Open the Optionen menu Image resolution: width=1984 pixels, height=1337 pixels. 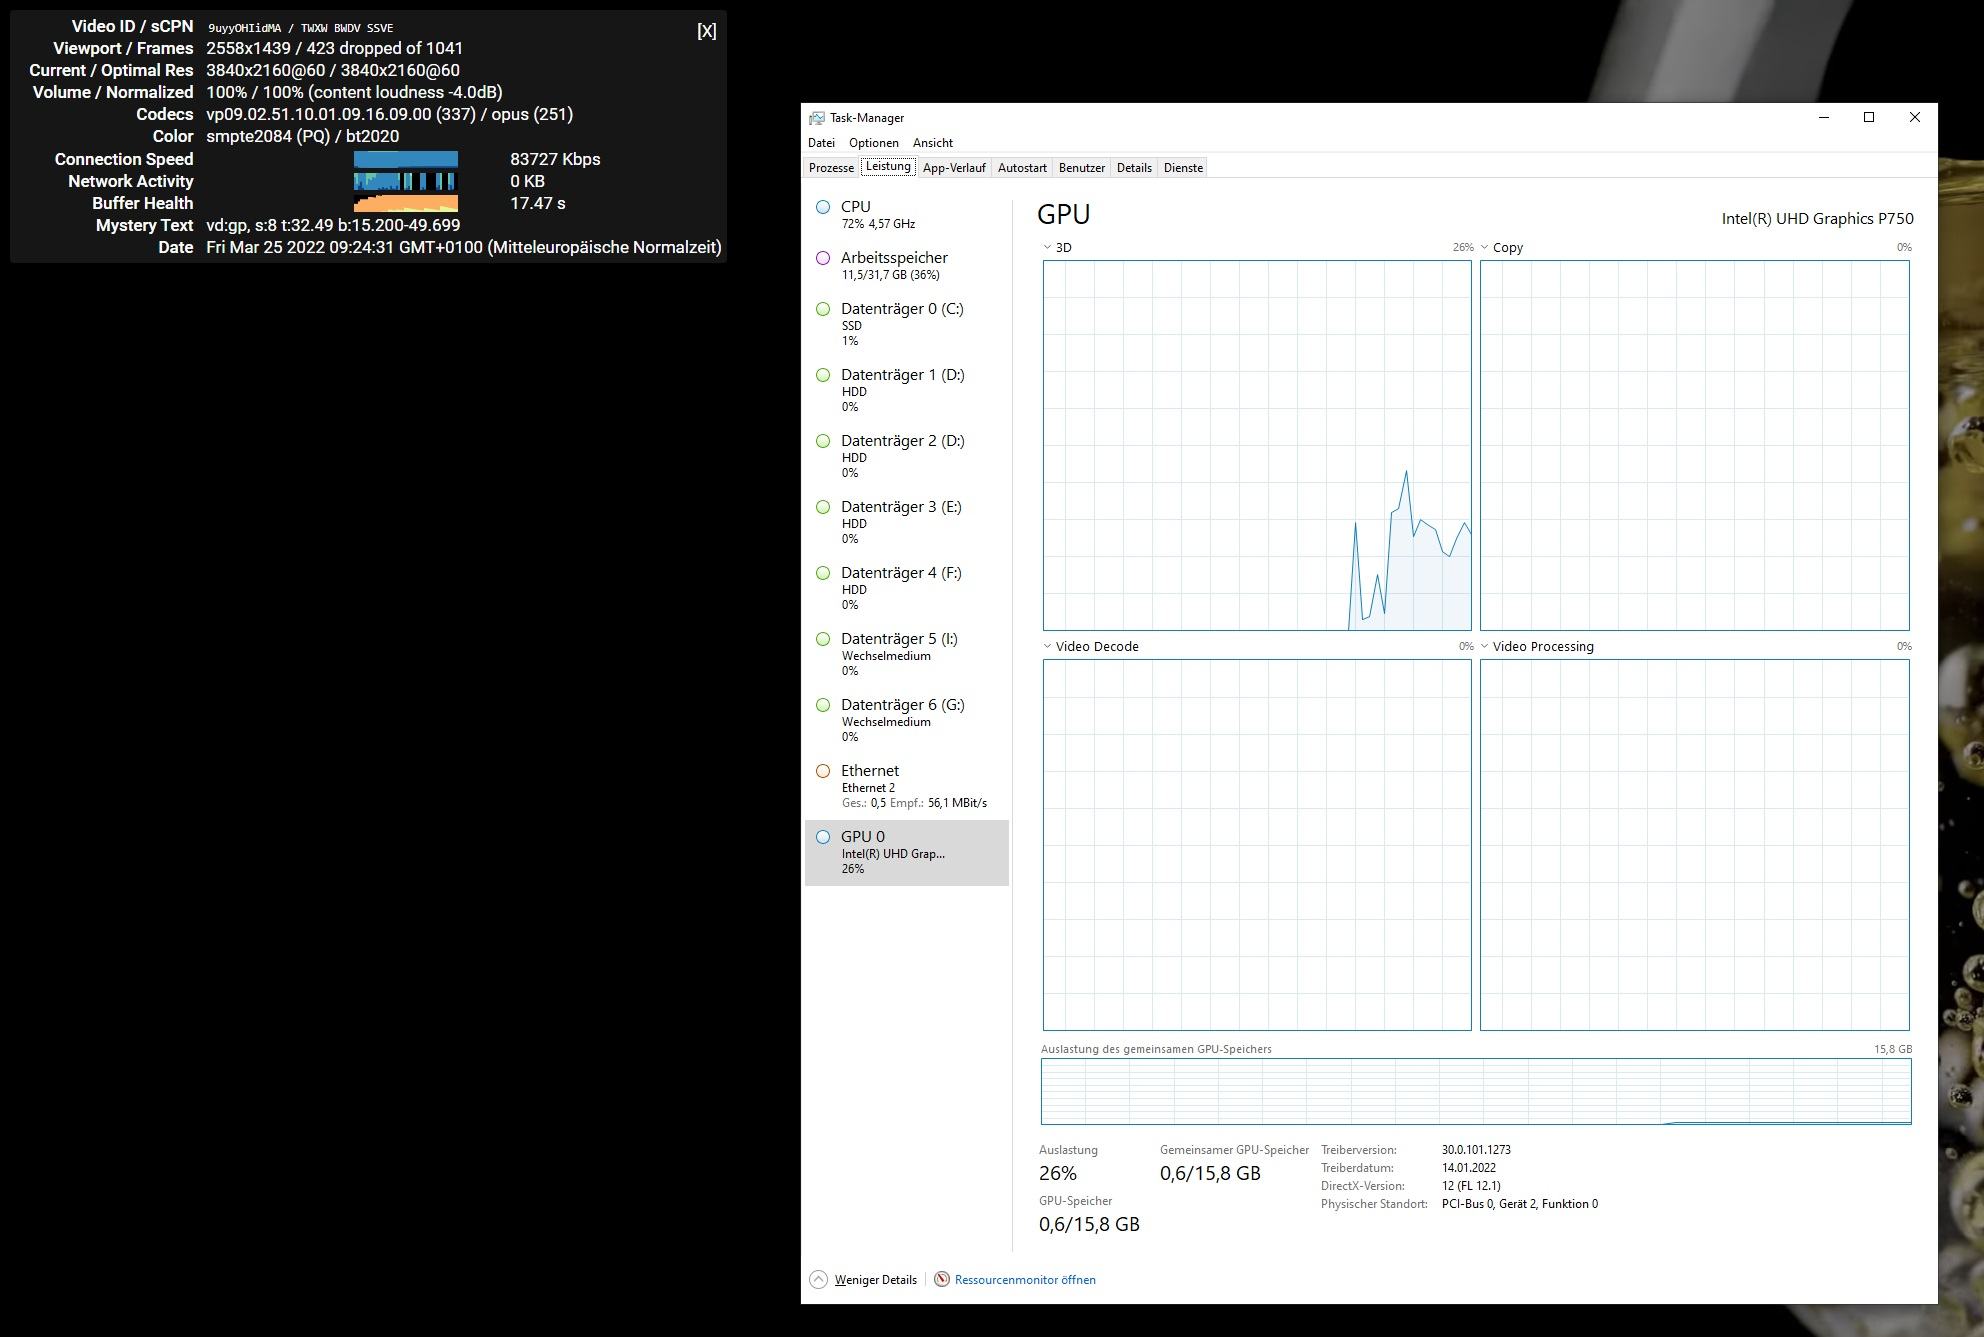click(874, 143)
